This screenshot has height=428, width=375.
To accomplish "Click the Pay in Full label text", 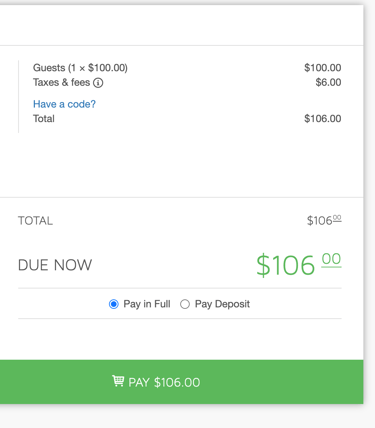I will 147,304.
